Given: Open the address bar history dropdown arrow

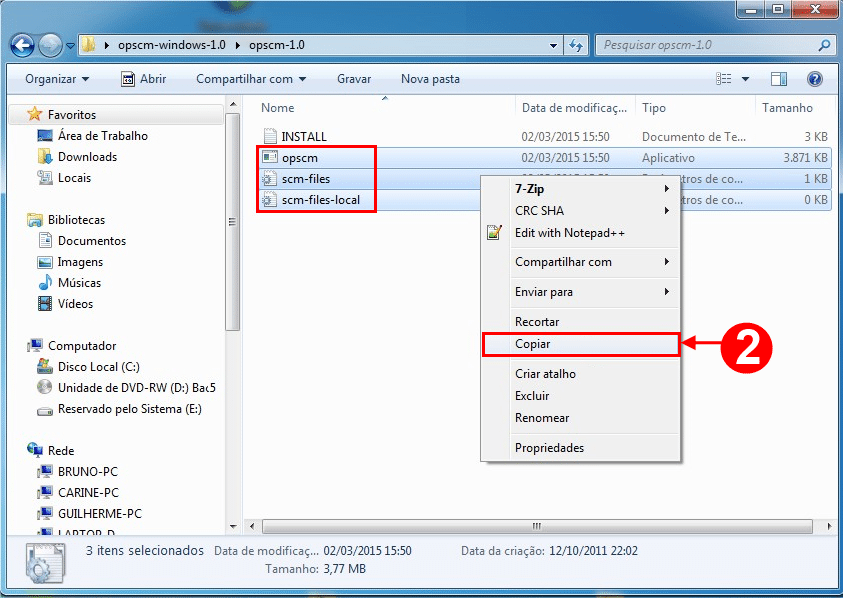Looking at the screenshot, I should click(555, 46).
